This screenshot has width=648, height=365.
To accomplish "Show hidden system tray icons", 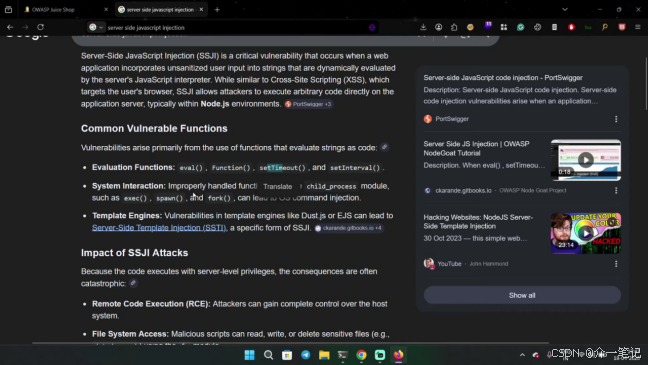I will [522, 355].
